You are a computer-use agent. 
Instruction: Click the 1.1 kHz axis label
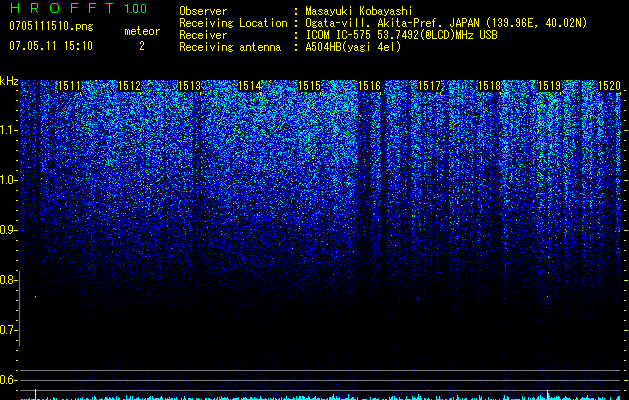(9, 130)
